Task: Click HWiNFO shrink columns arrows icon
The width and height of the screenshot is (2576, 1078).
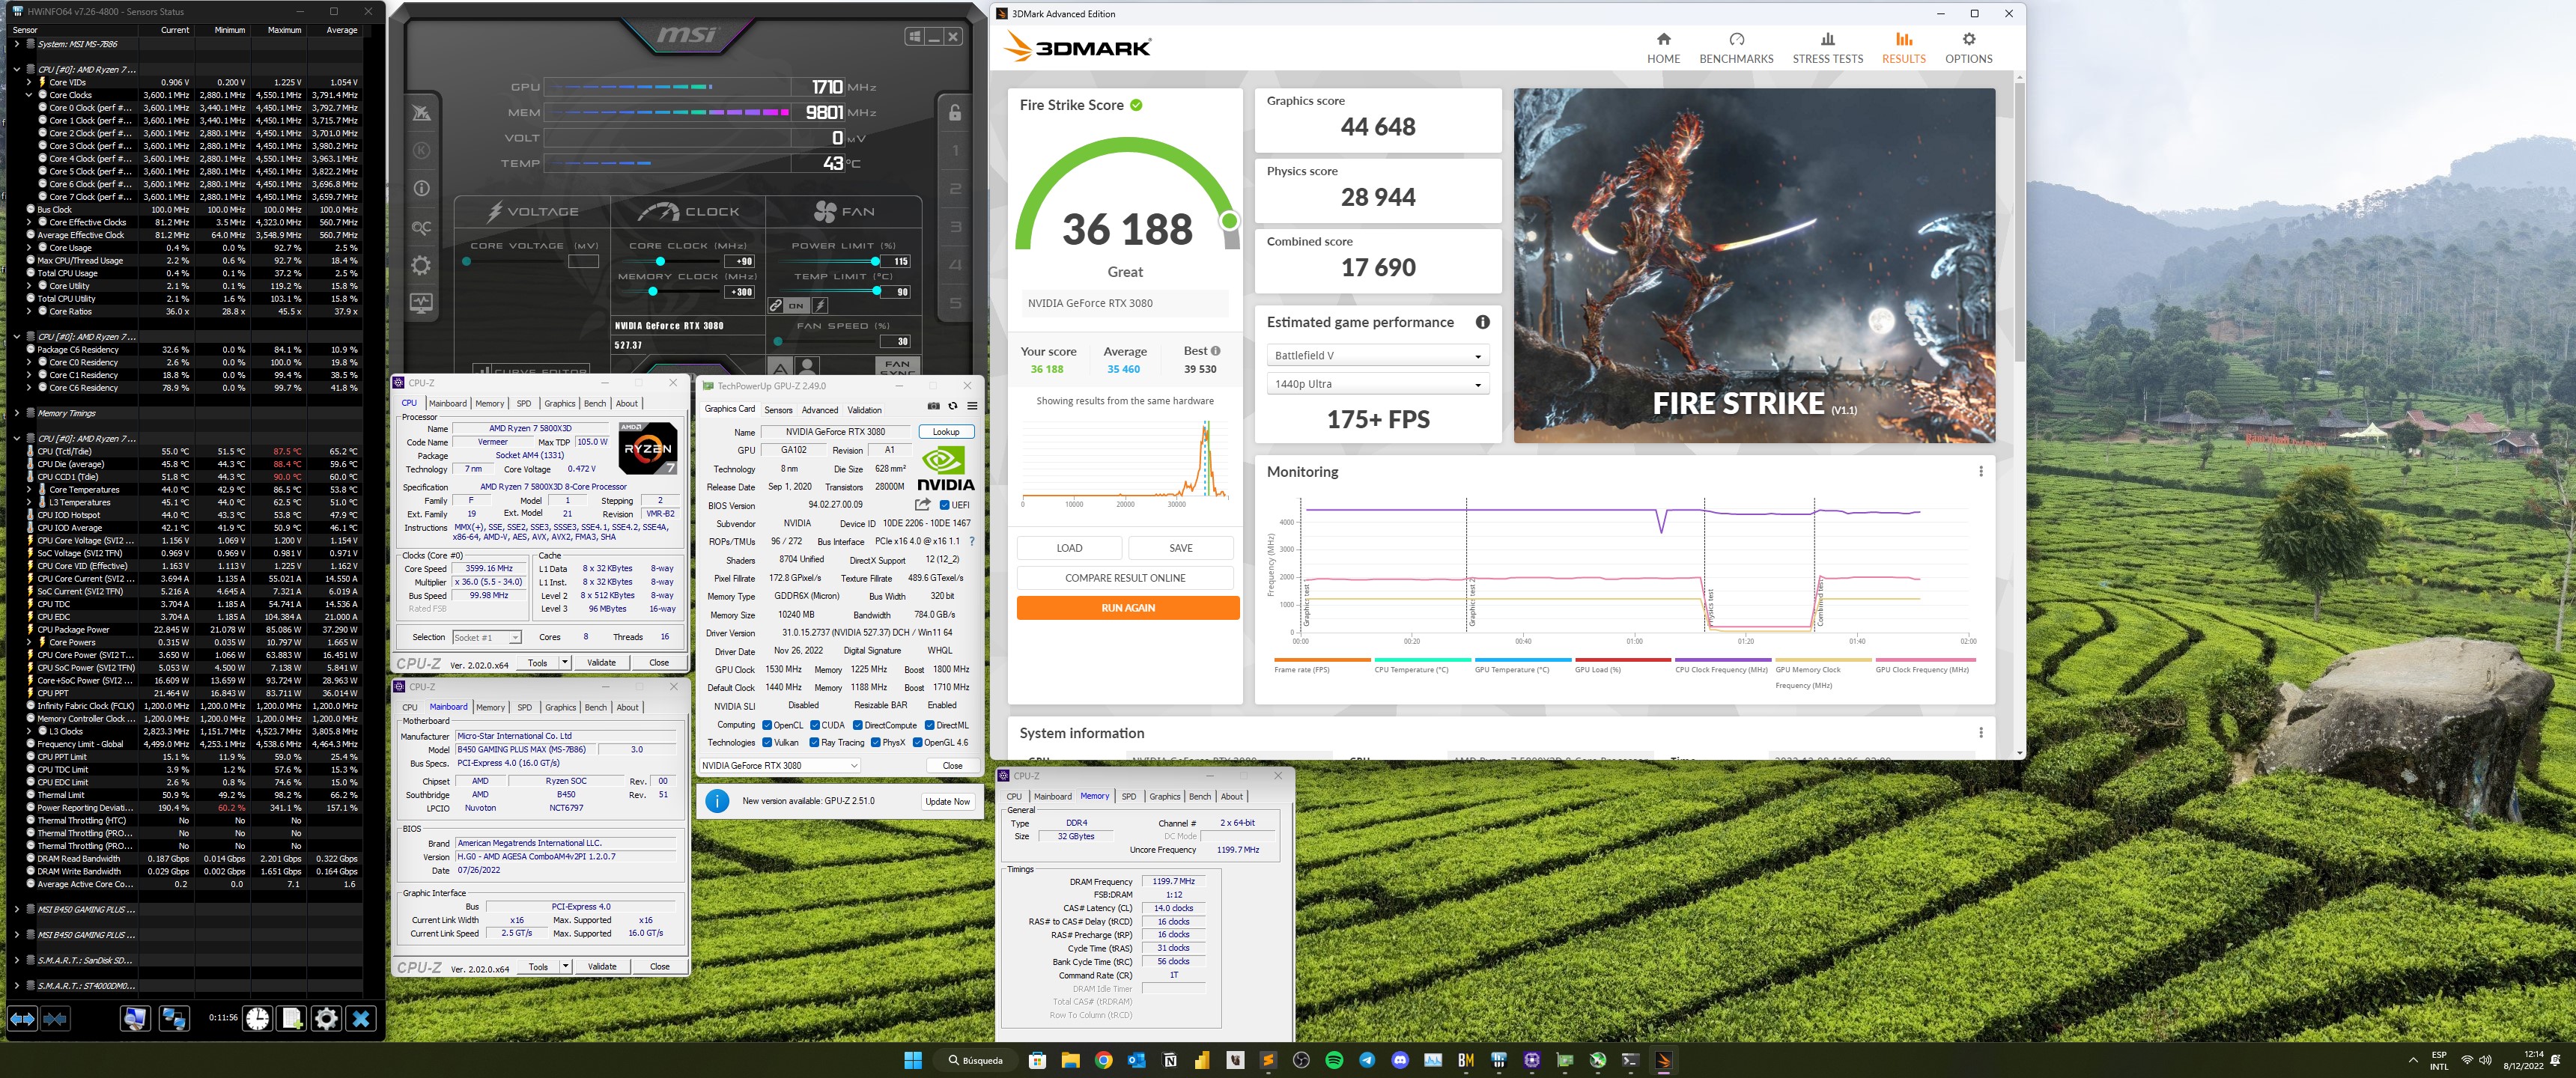Action: click(x=56, y=1018)
